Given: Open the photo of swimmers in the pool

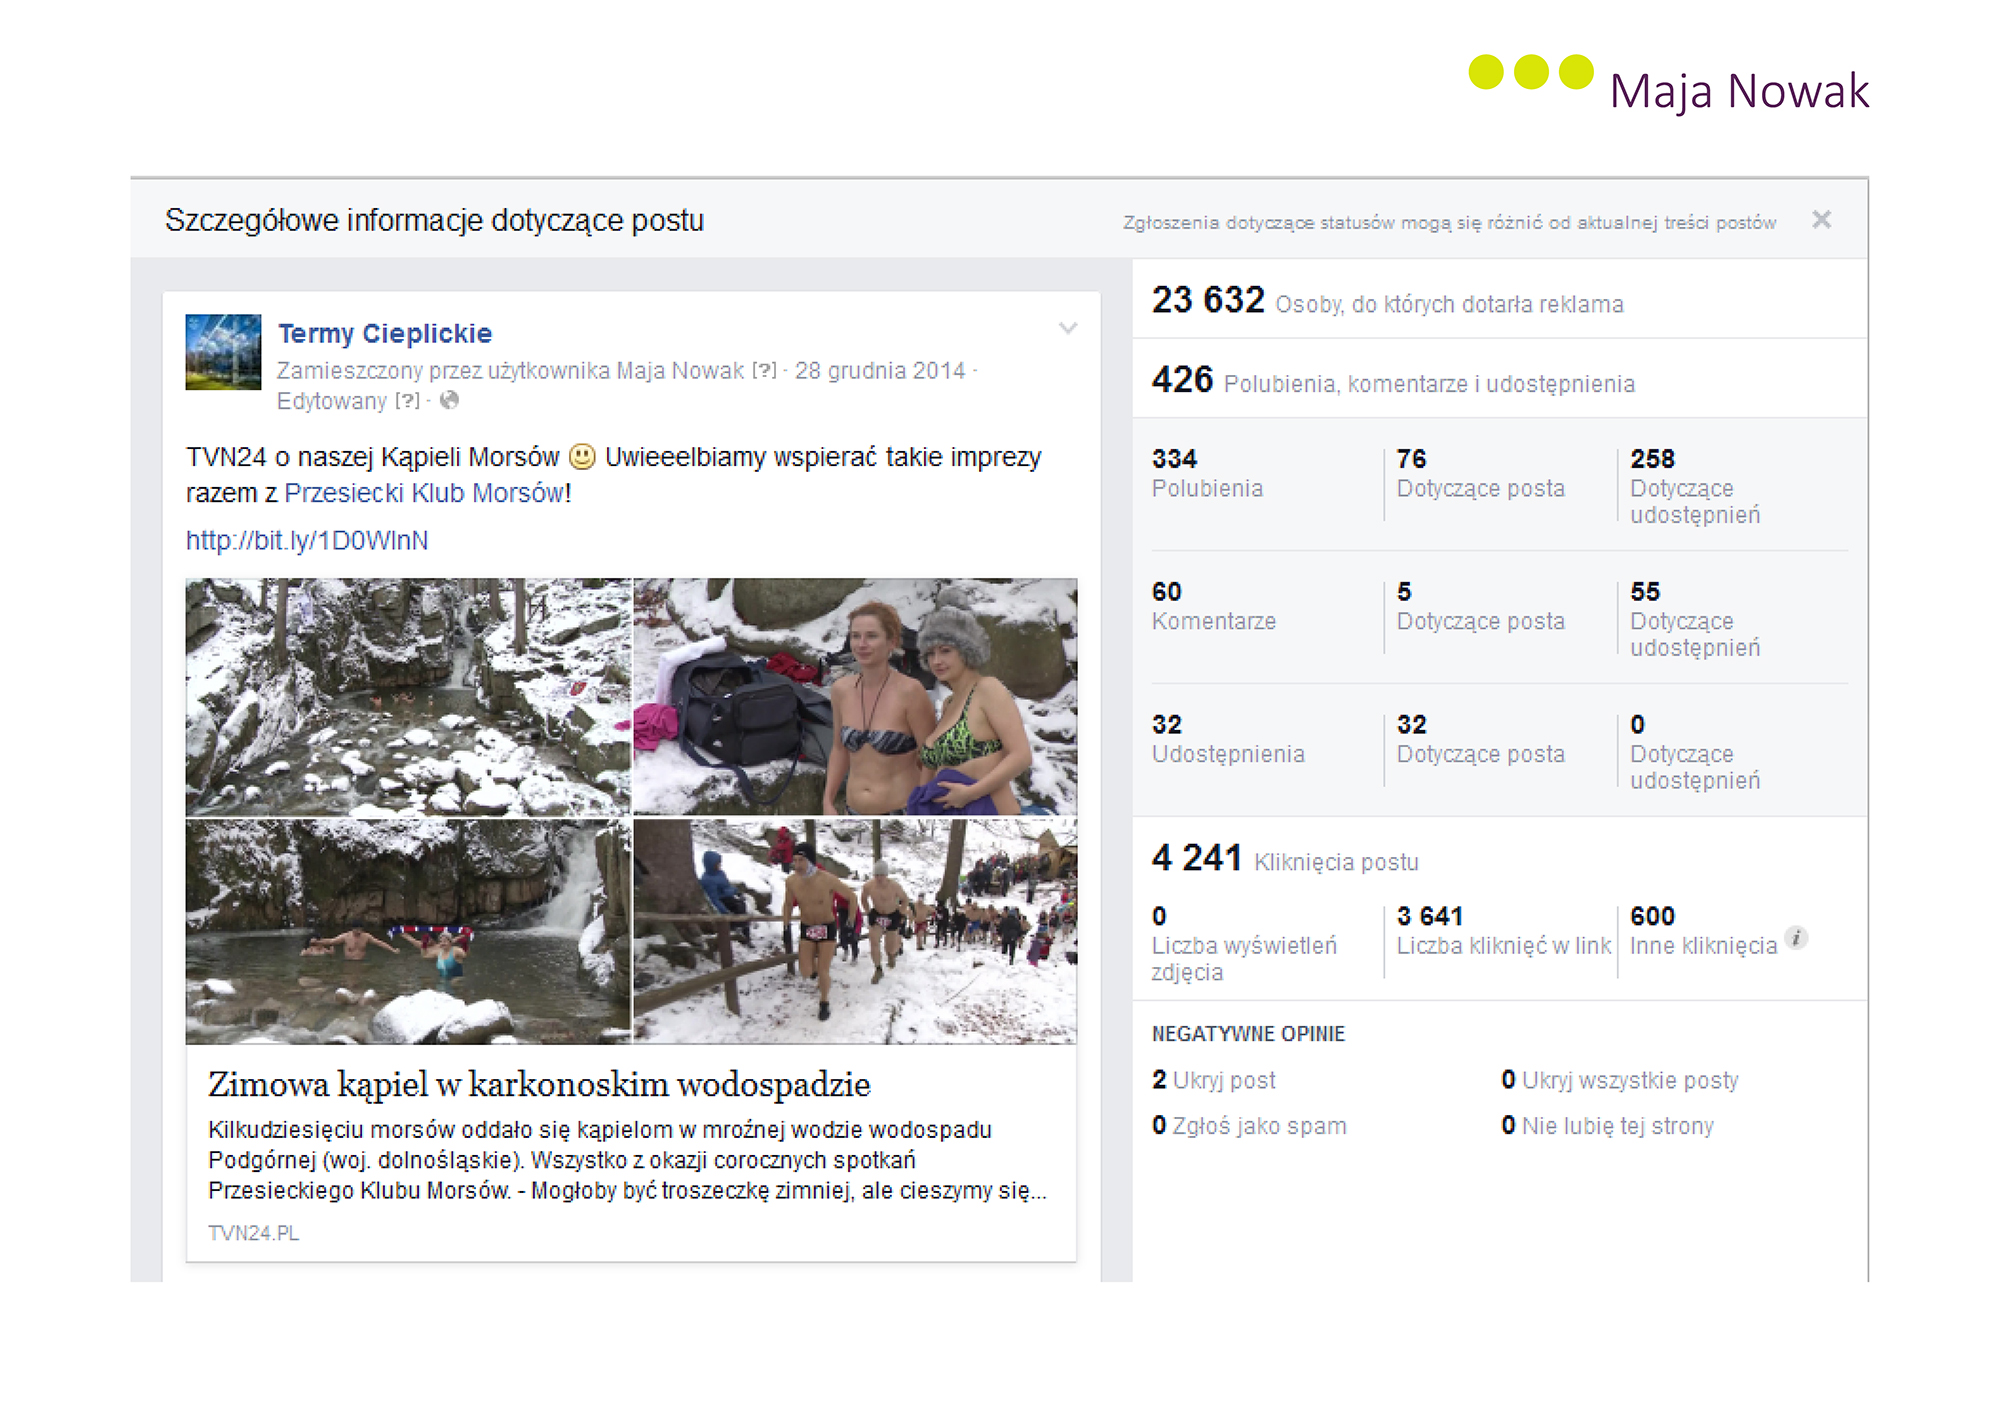Looking at the screenshot, I should [x=408, y=931].
